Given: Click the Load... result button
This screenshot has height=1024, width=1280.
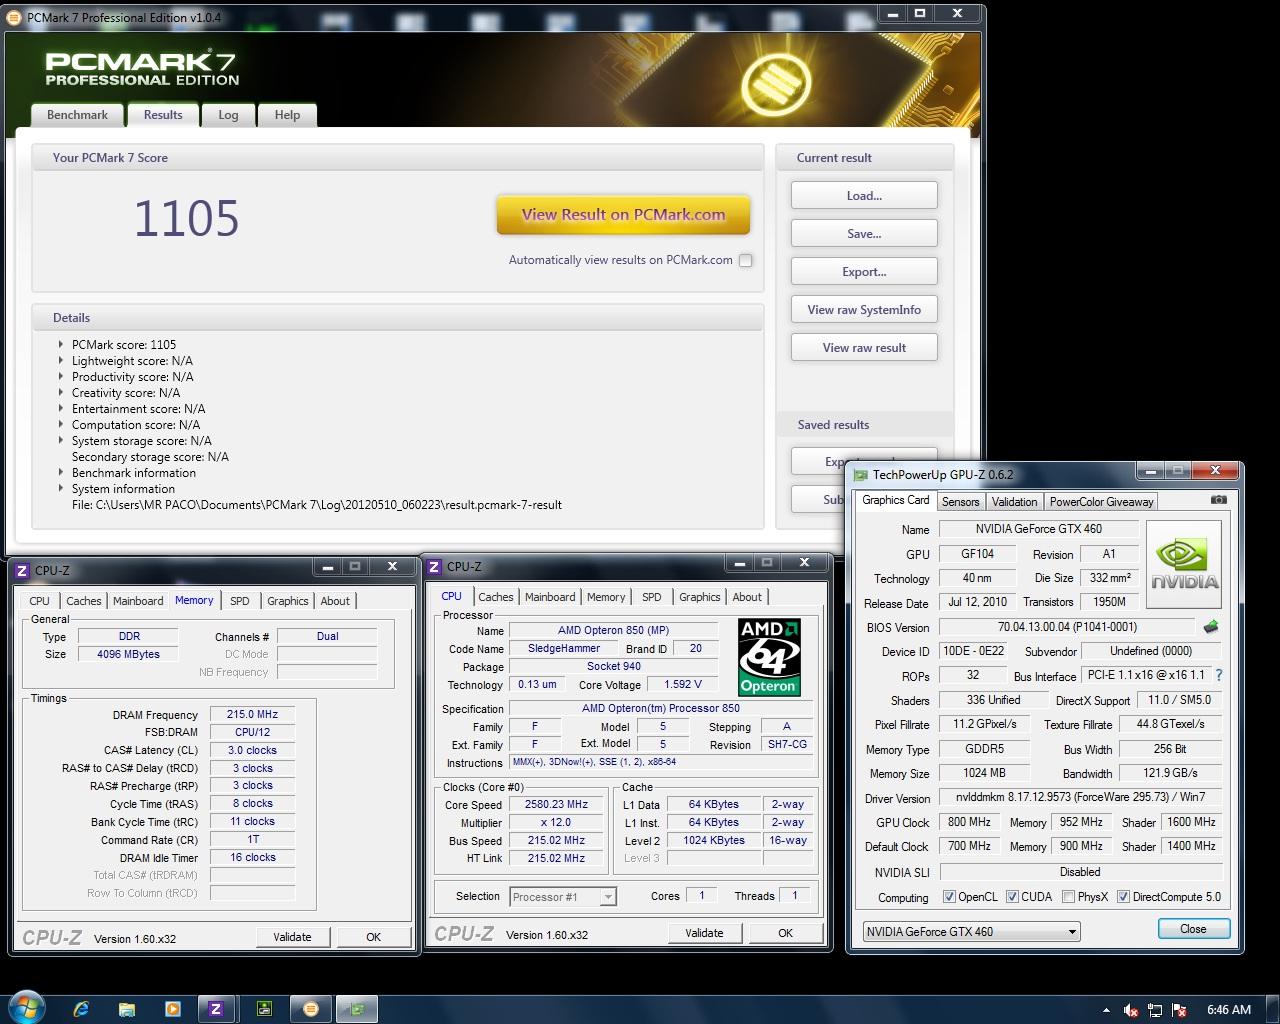Looking at the screenshot, I should click(x=864, y=196).
